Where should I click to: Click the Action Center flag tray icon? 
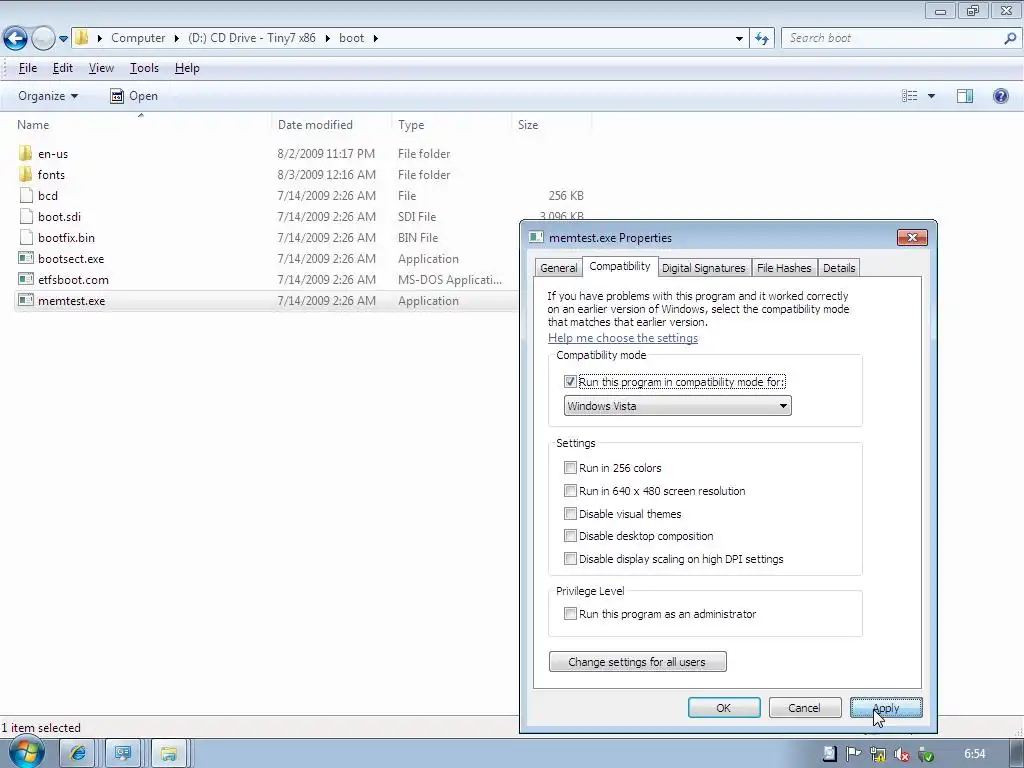point(853,754)
